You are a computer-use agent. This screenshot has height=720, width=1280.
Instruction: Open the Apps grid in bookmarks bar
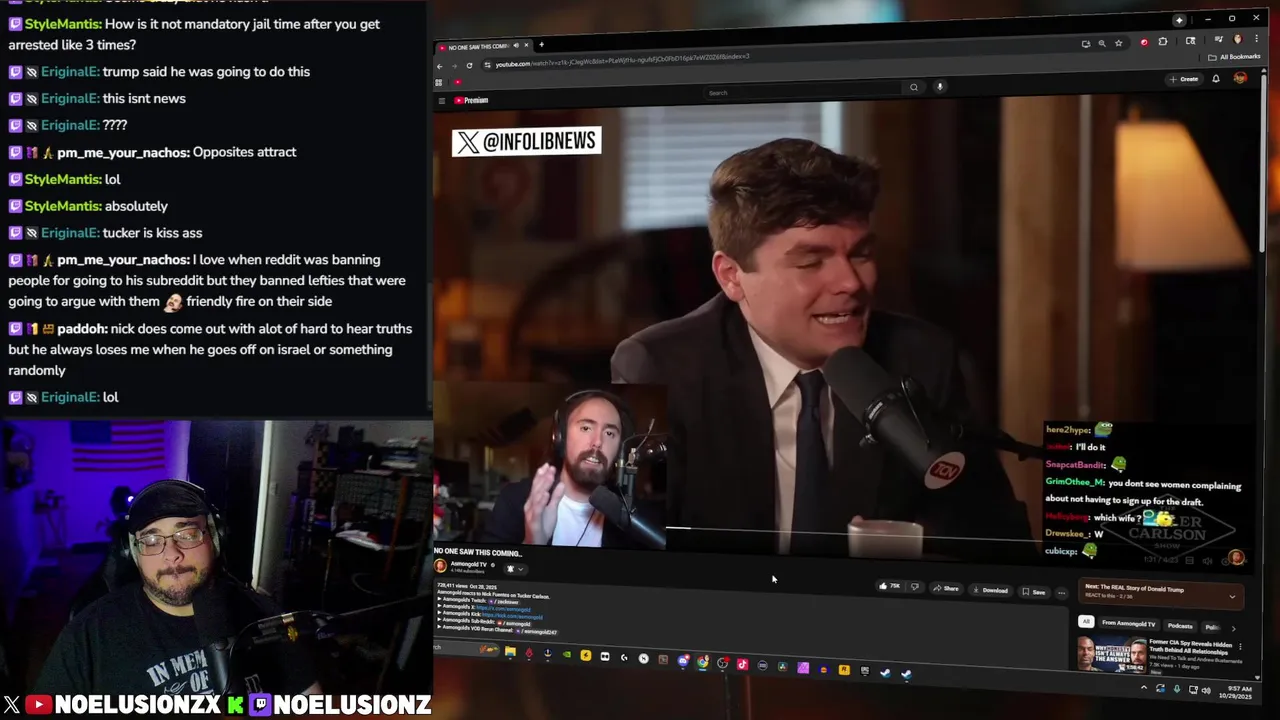[438, 82]
